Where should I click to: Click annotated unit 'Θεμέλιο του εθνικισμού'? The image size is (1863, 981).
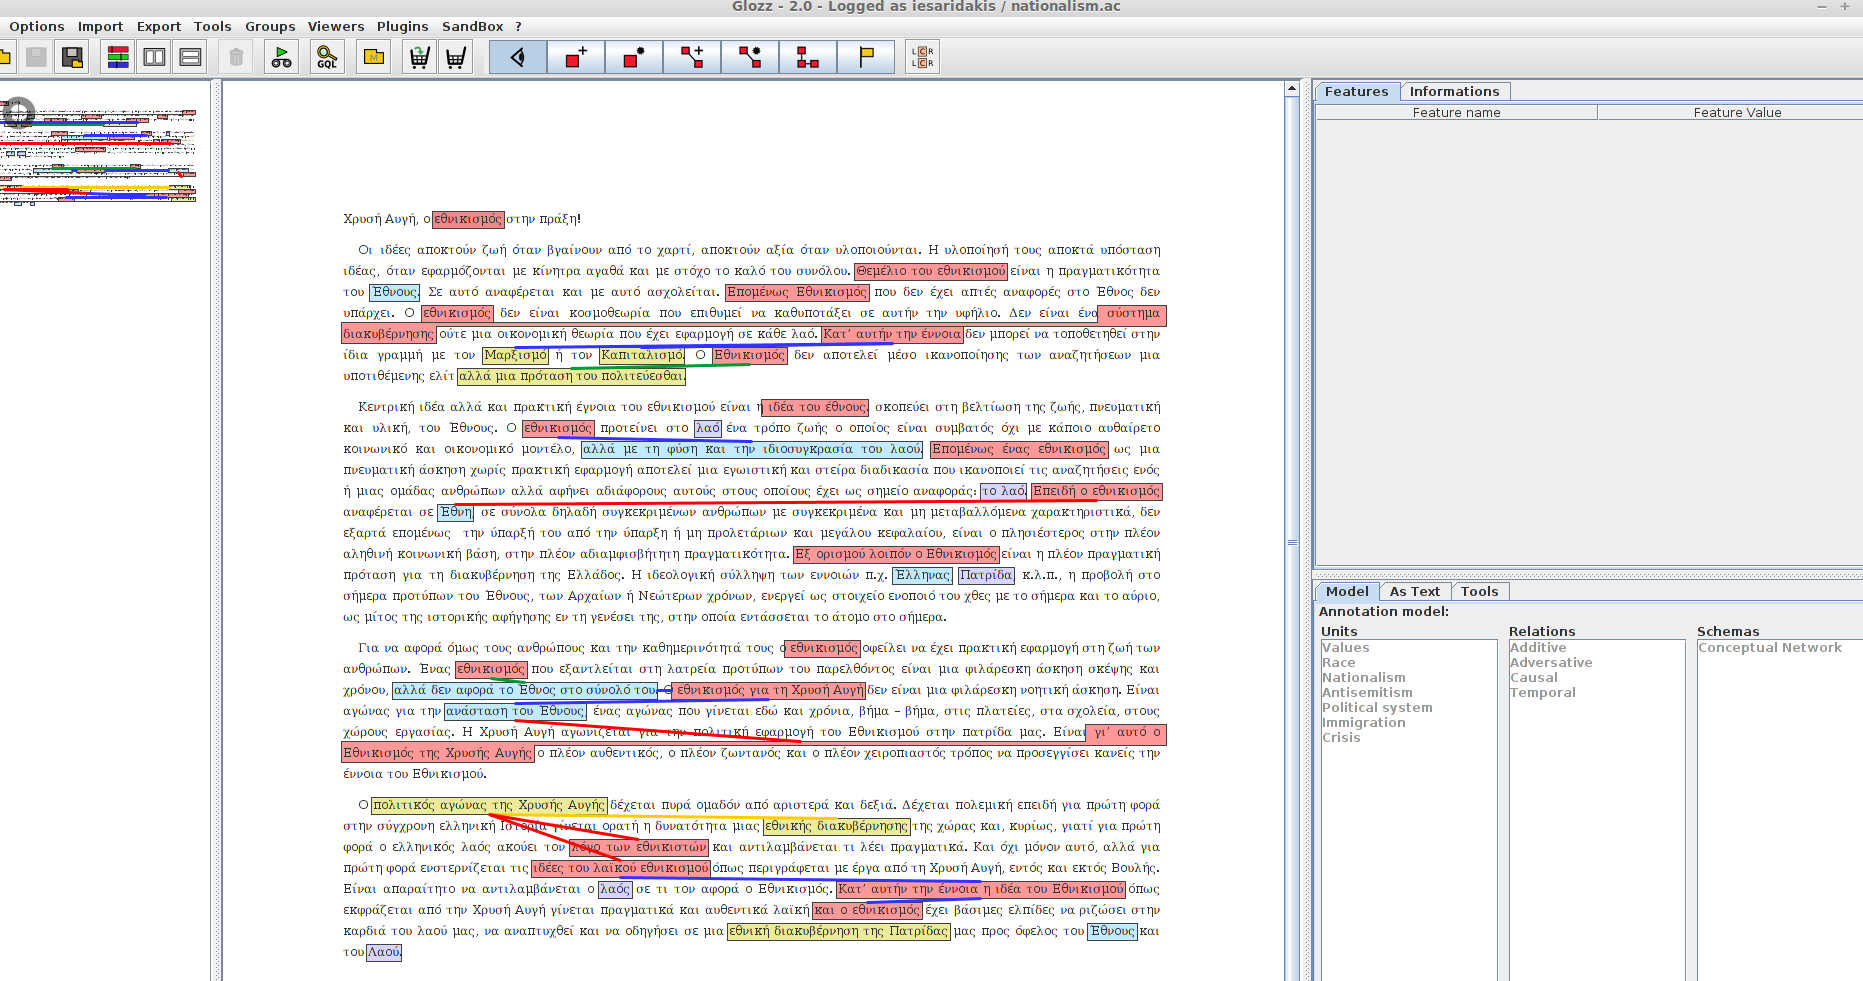point(931,271)
